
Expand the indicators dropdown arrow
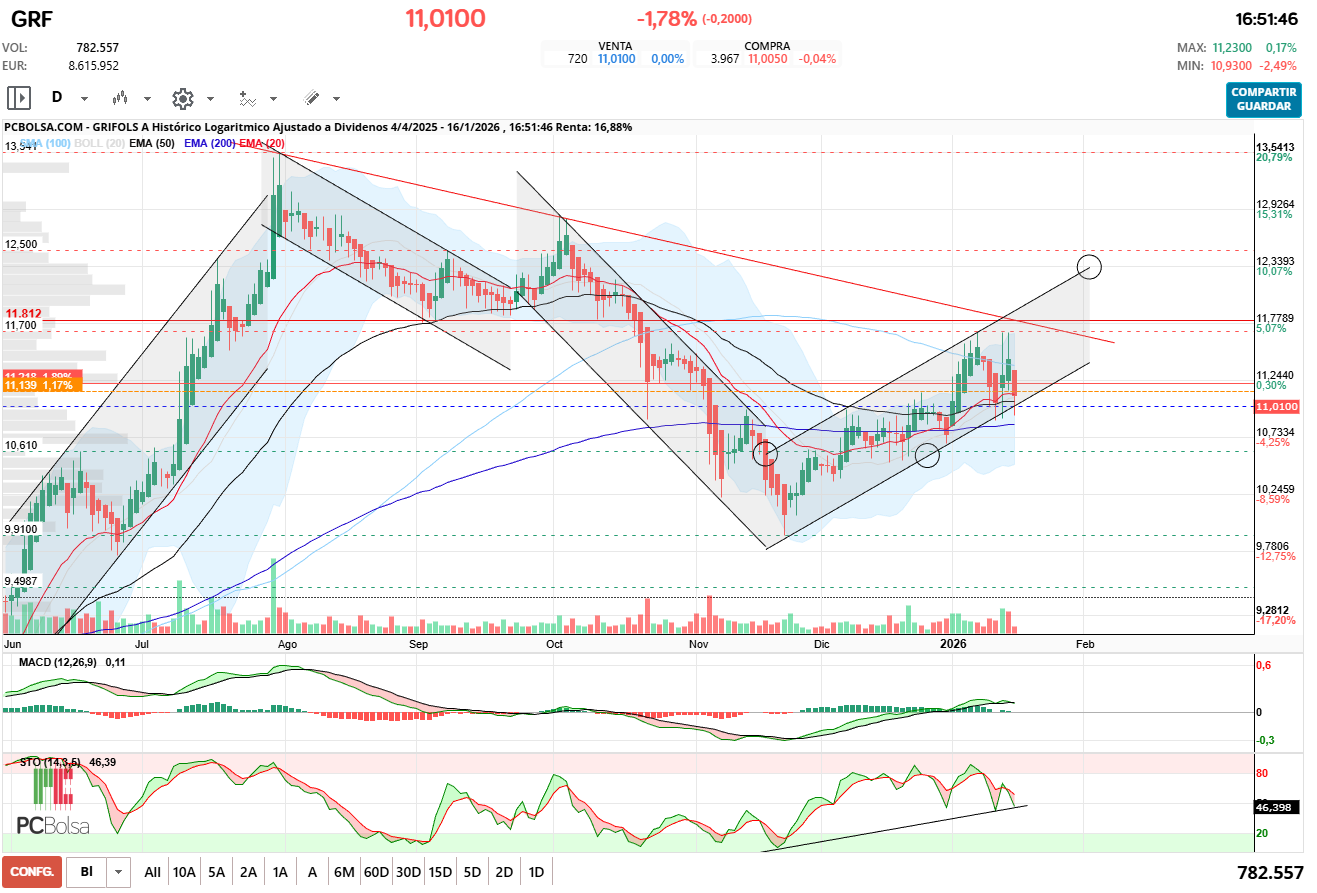pos(273,99)
